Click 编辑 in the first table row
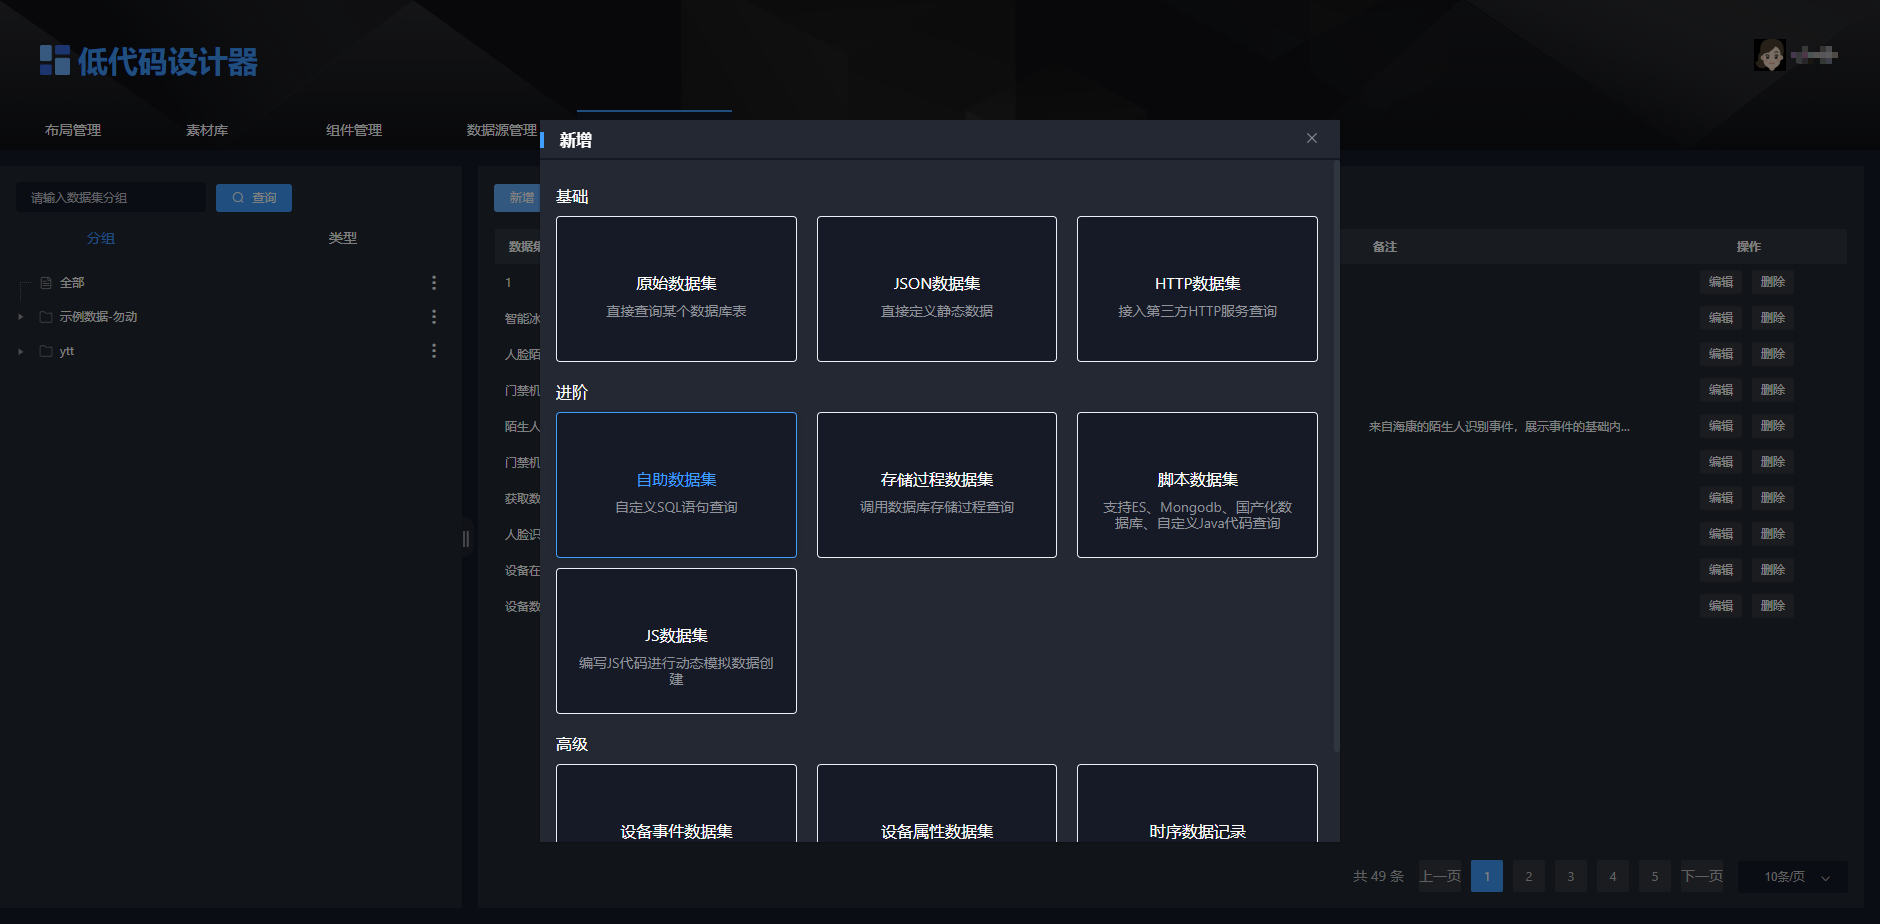The image size is (1880, 924). tap(1721, 282)
